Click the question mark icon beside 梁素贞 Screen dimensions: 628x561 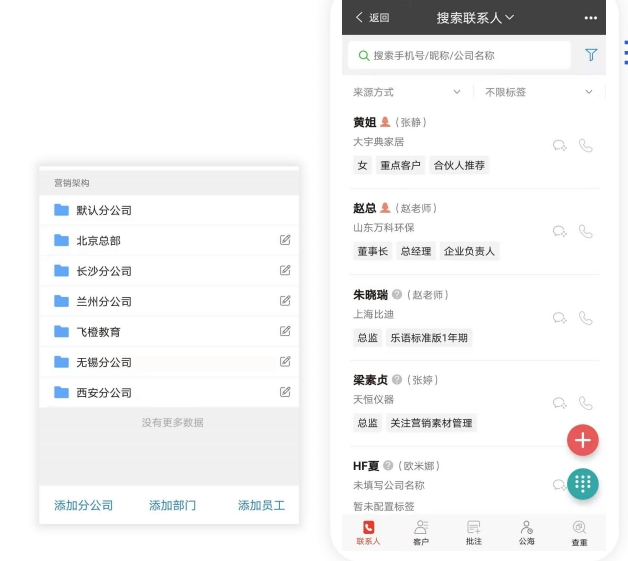[x=397, y=379]
